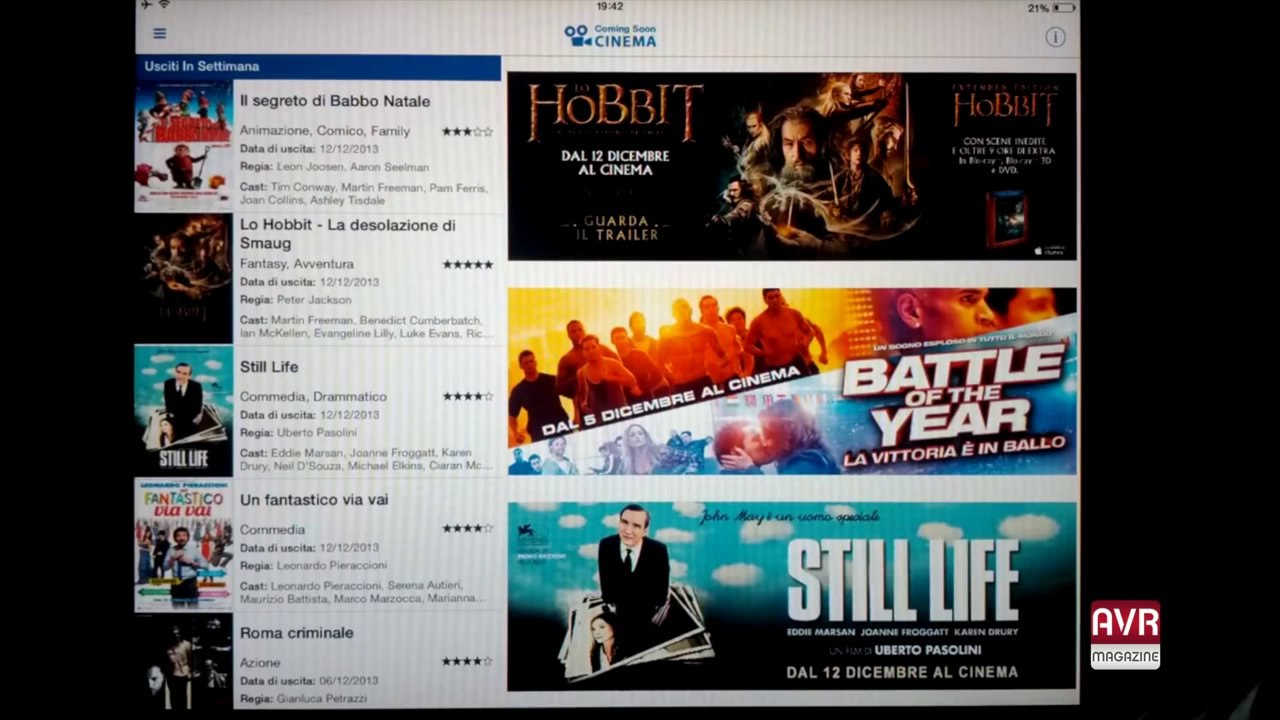Select the Roma criminale title
The width and height of the screenshot is (1280, 720).
[297, 633]
